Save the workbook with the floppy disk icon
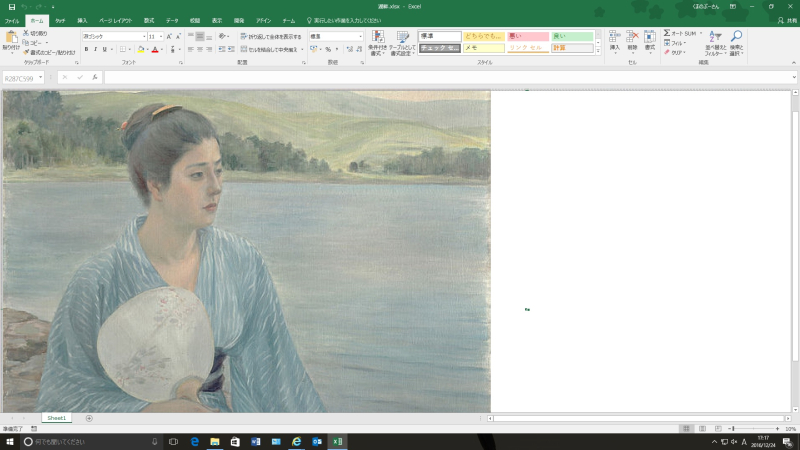800x450 pixels. [11, 7]
